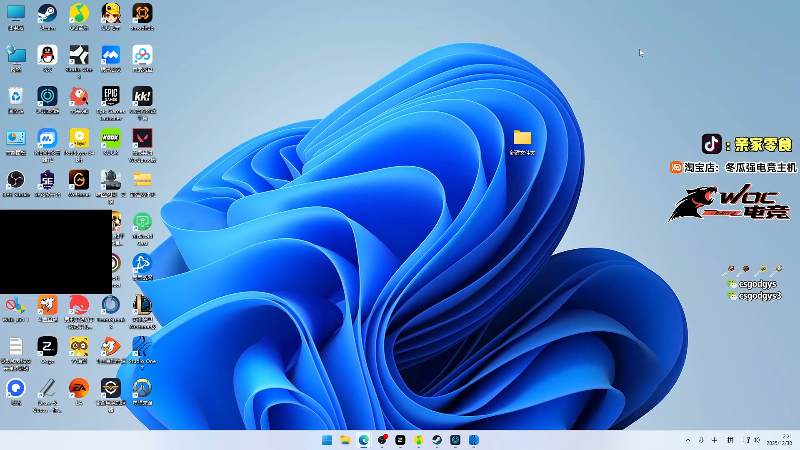
Task: Open Tencent Meeting blue shortcut
Action: (x=111, y=55)
